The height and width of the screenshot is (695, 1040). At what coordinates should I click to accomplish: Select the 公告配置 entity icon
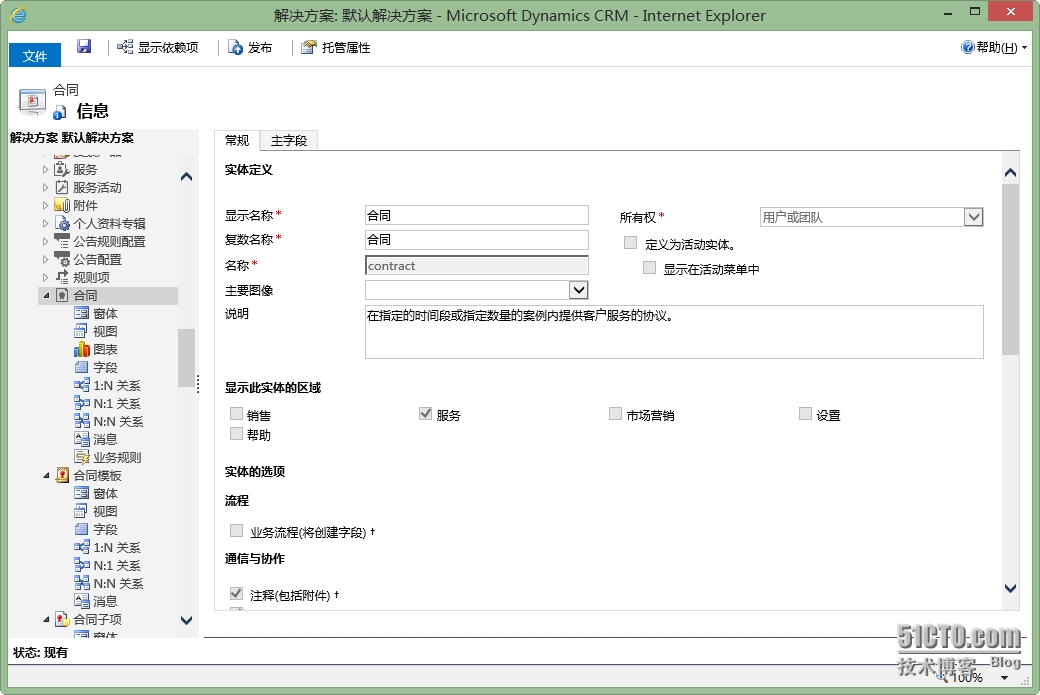pyautogui.click(x=62, y=259)
